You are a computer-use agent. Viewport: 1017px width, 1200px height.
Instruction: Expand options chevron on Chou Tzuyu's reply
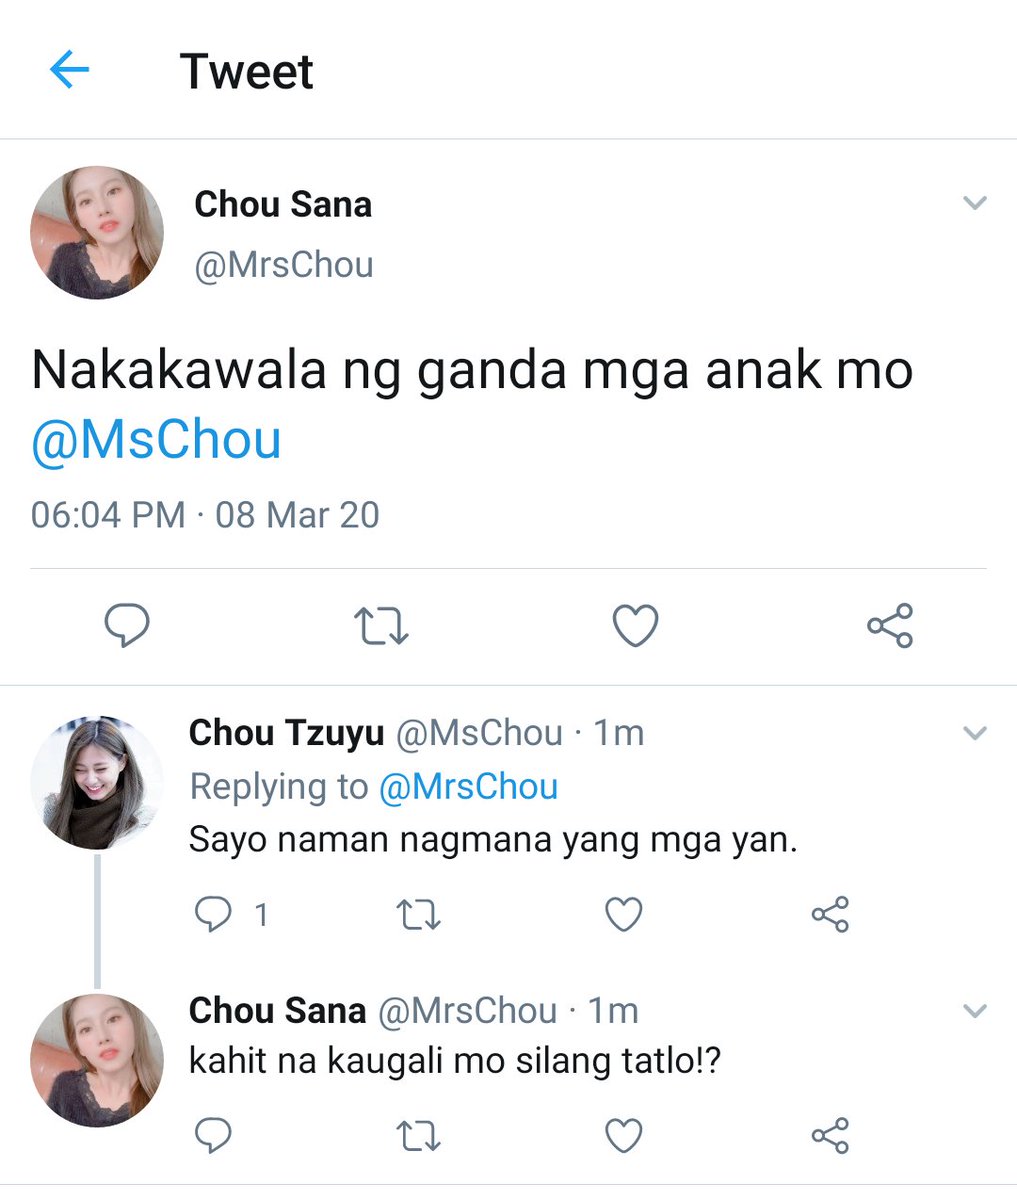pyautogui.click(x=974, y=733)
